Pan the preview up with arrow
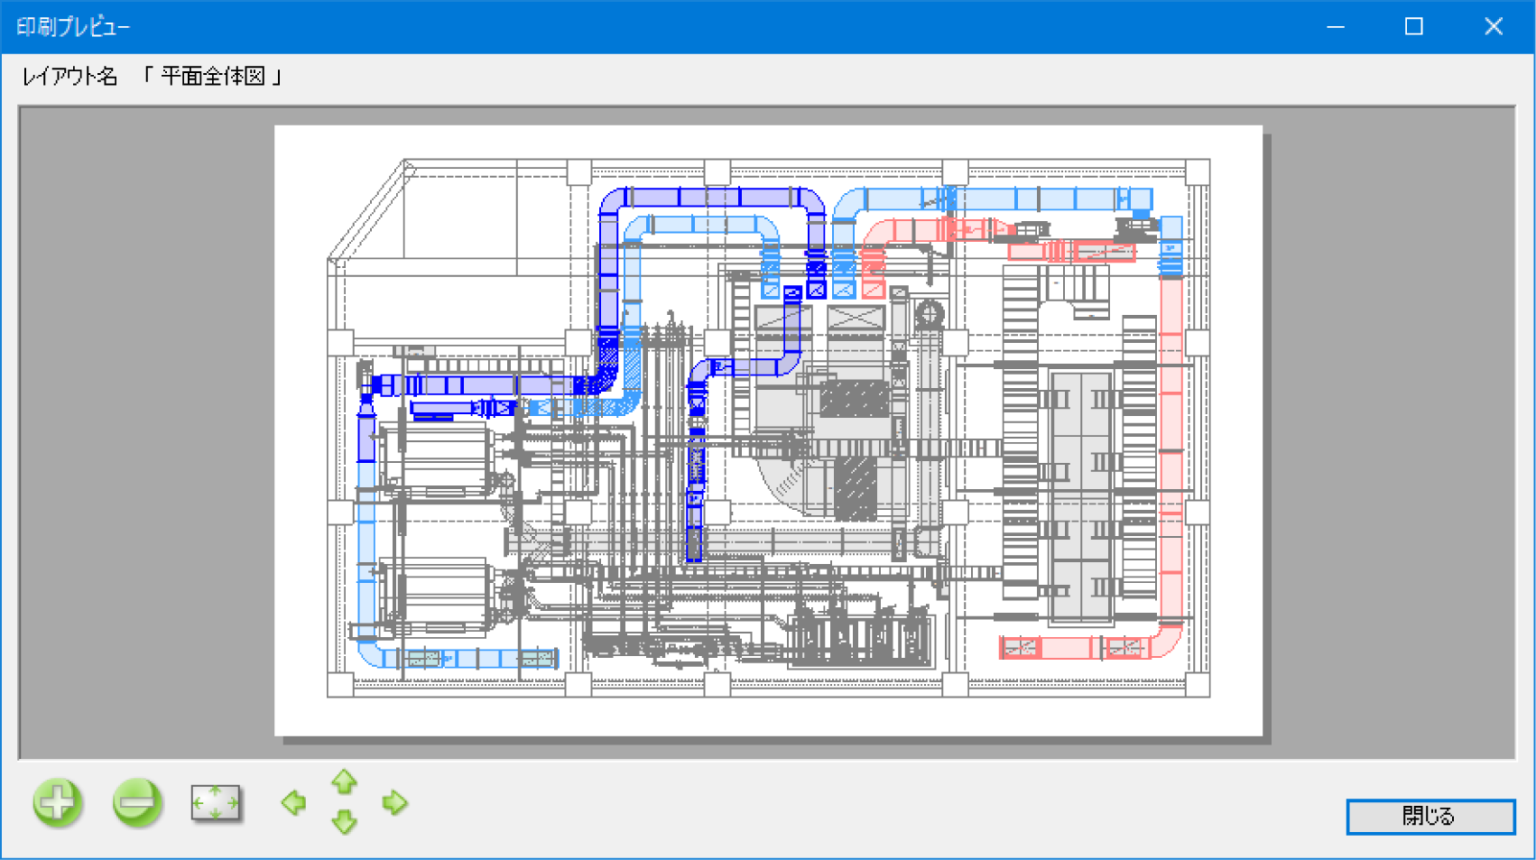 [344, 781]
